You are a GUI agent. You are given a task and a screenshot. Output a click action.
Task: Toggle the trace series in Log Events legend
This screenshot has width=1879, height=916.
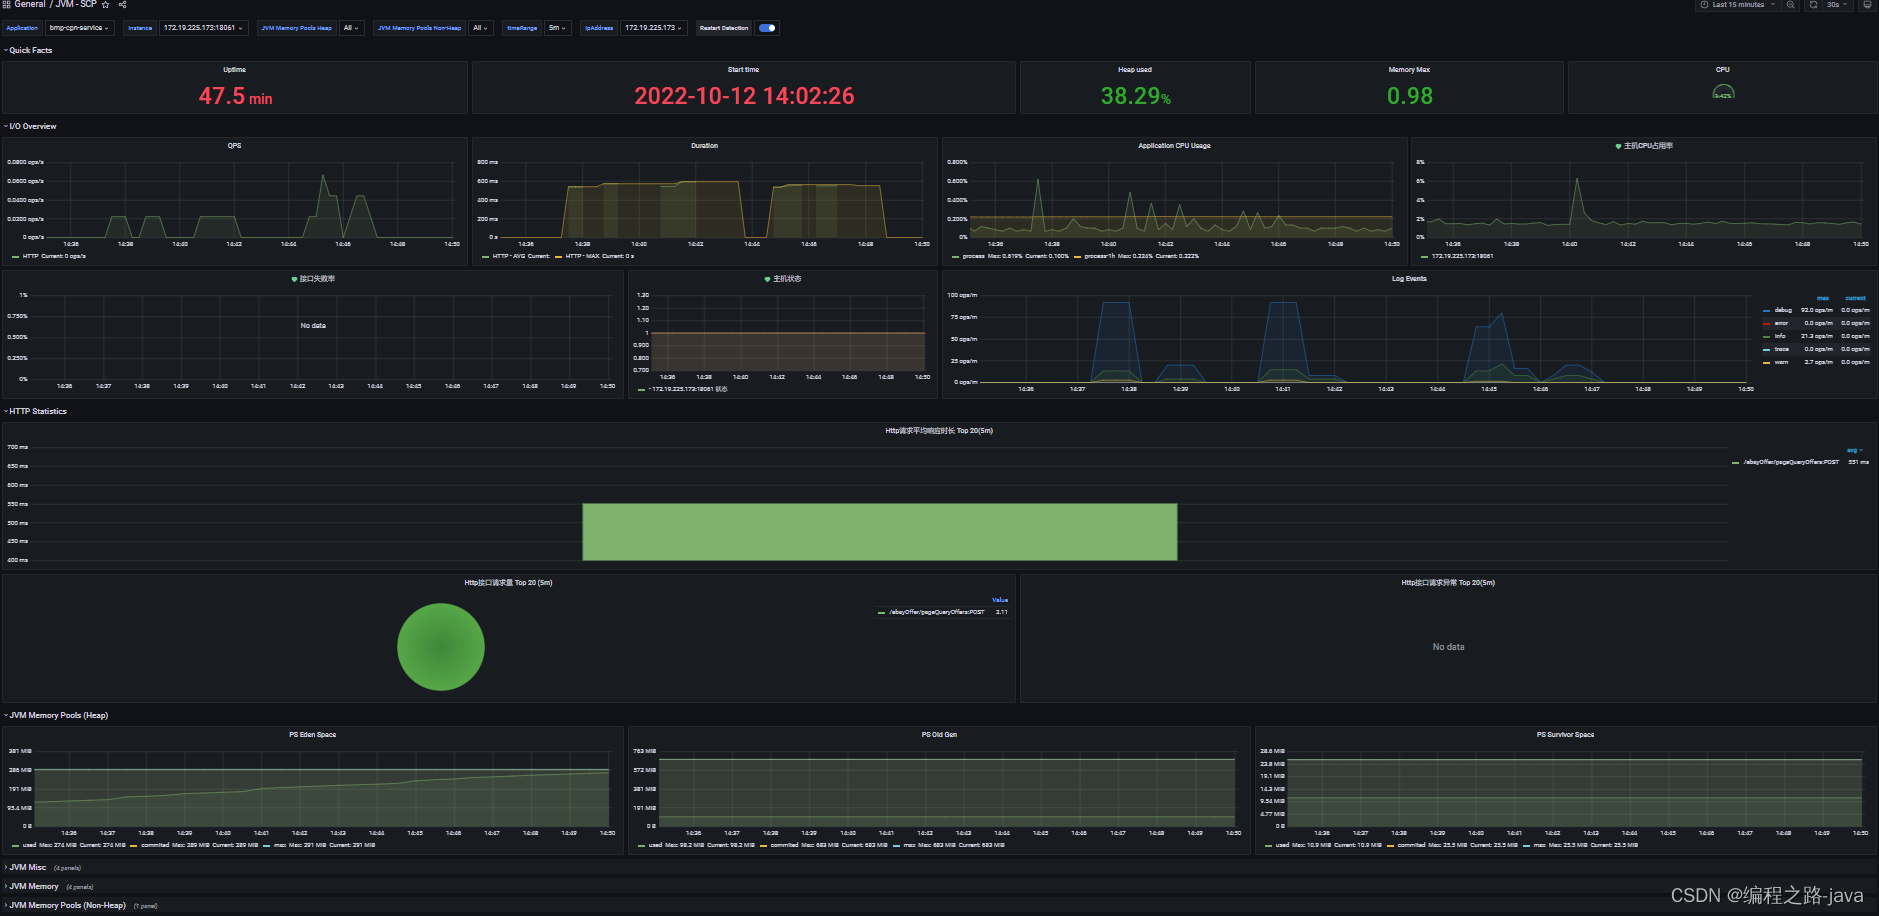[1781, 349]
